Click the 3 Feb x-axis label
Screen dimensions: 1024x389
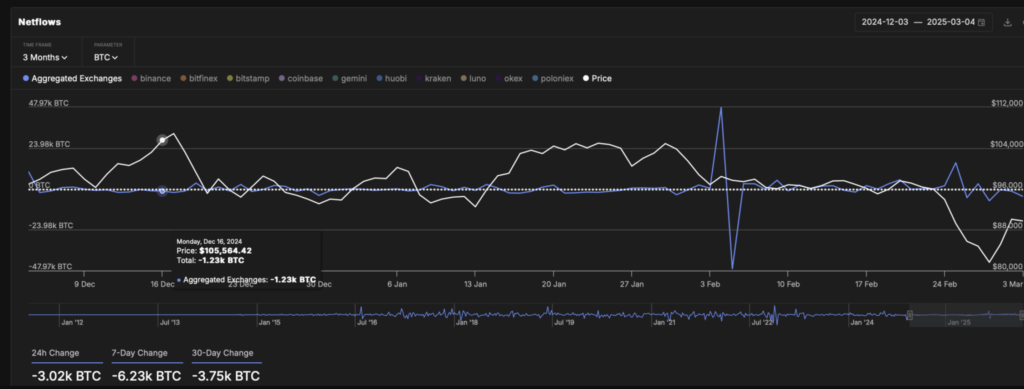click(x=710, y=285)
